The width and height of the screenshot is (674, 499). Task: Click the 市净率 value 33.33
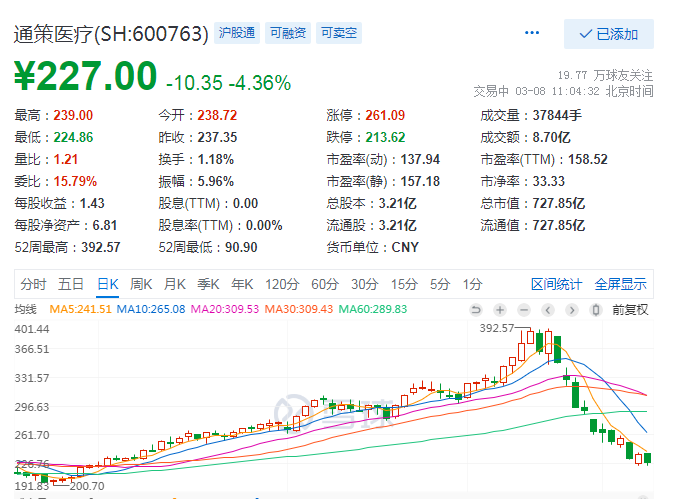(x=548, y=181)
